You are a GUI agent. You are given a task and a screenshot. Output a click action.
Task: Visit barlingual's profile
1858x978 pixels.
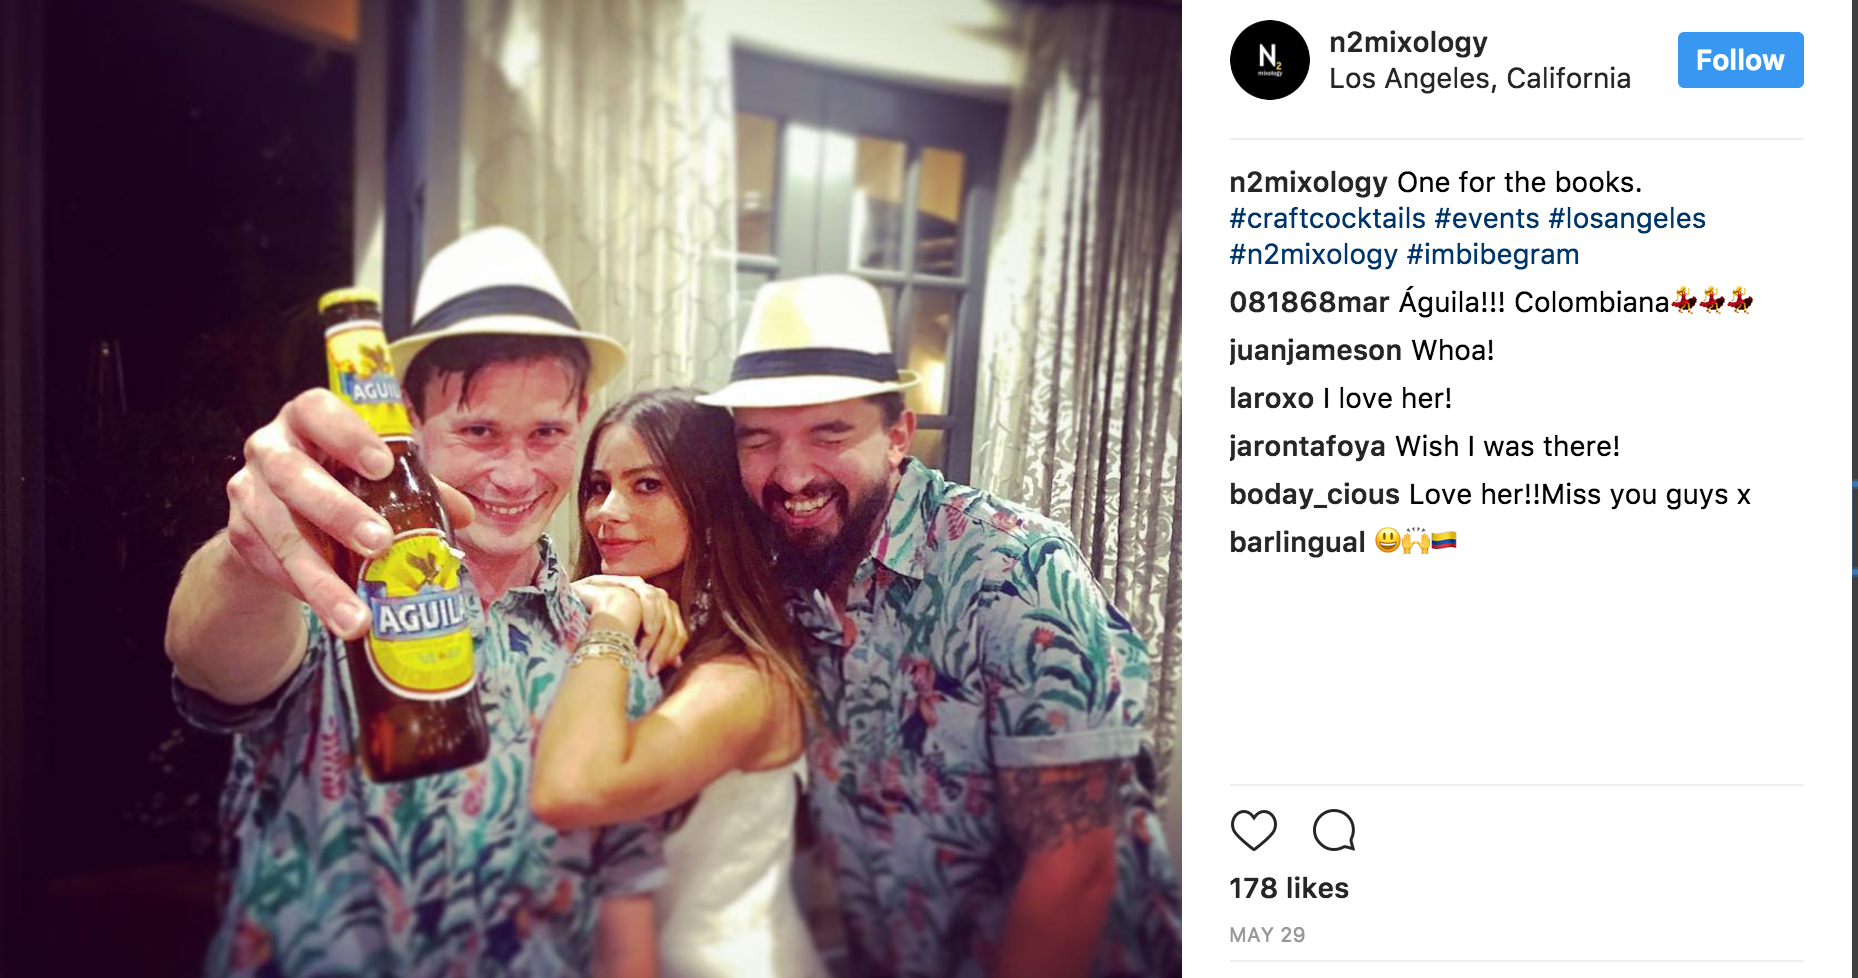1297,542
